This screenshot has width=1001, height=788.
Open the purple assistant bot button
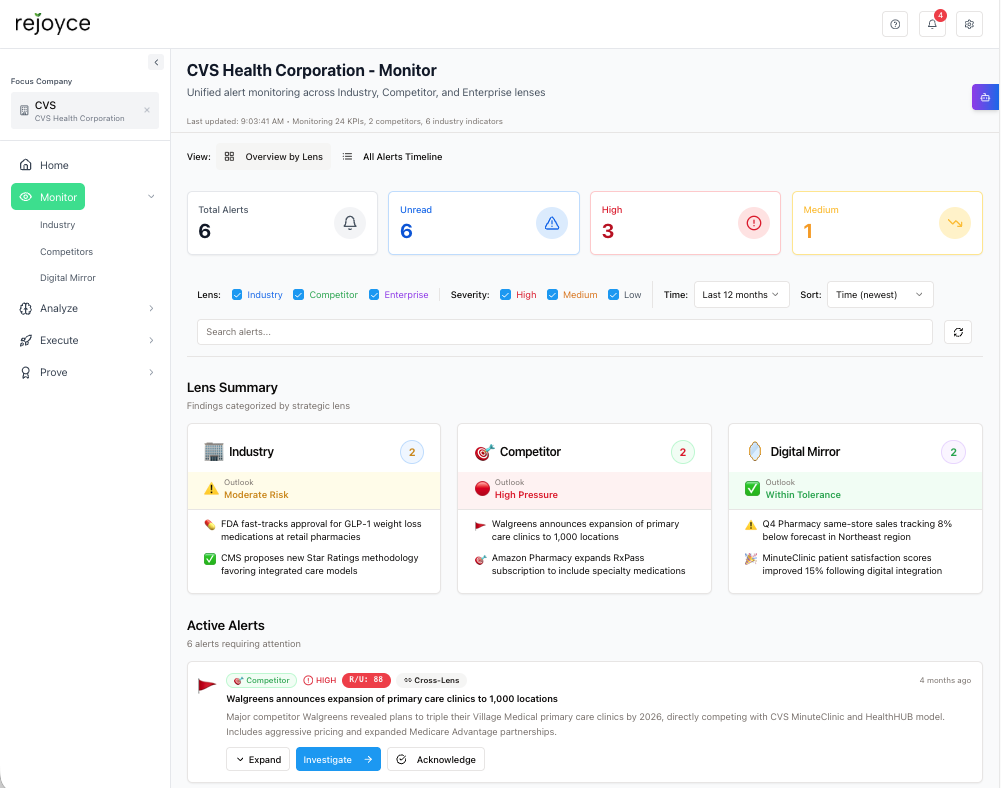click(985, 97)
